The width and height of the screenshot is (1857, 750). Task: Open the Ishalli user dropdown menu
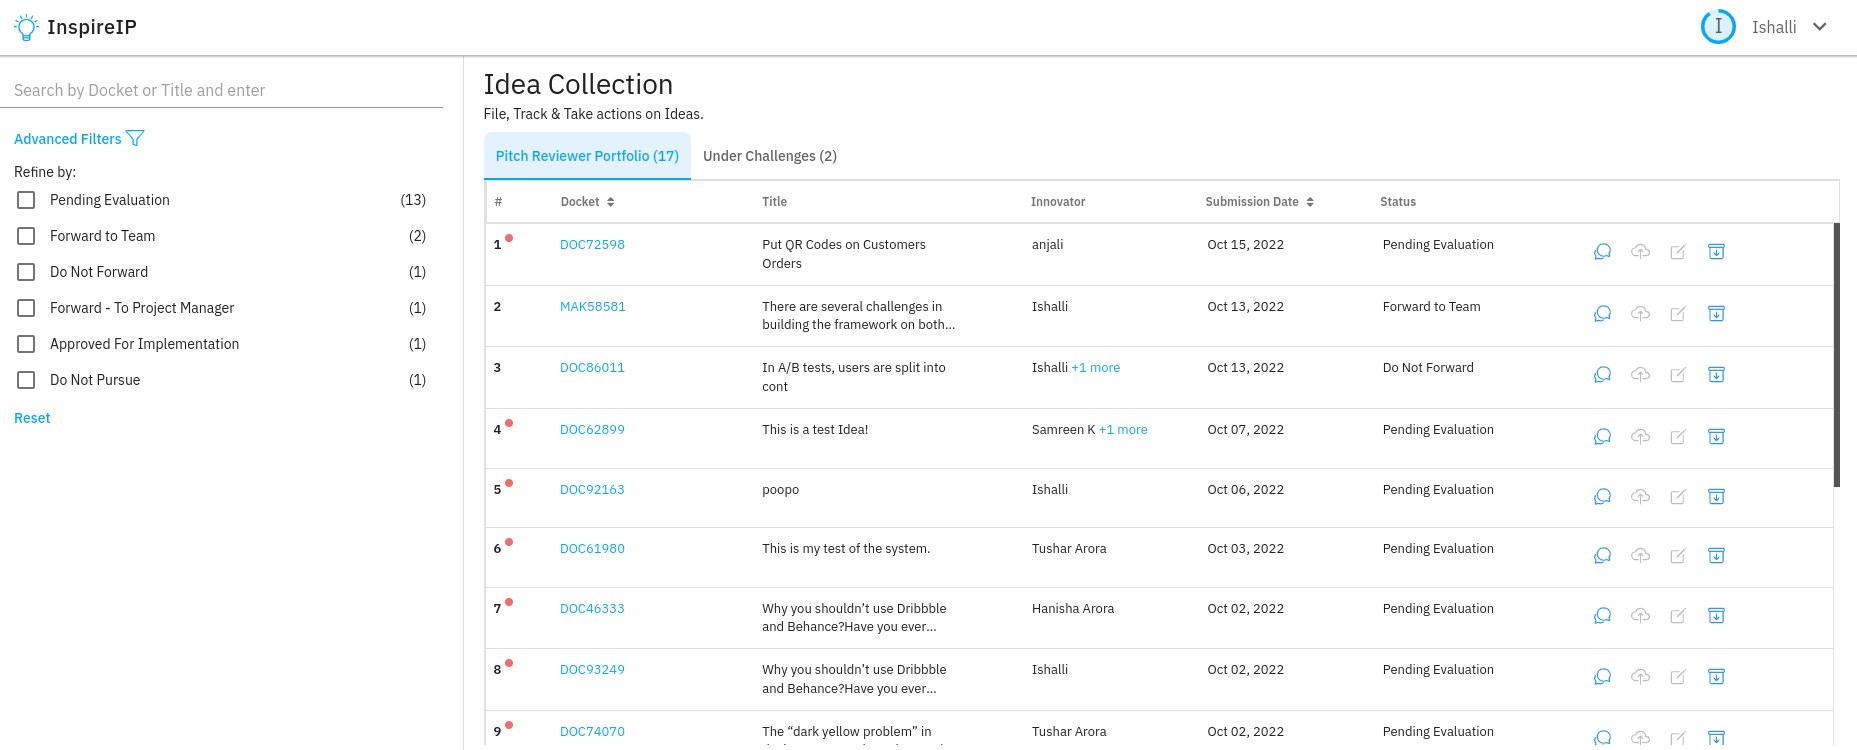[x=1819, y=27]
